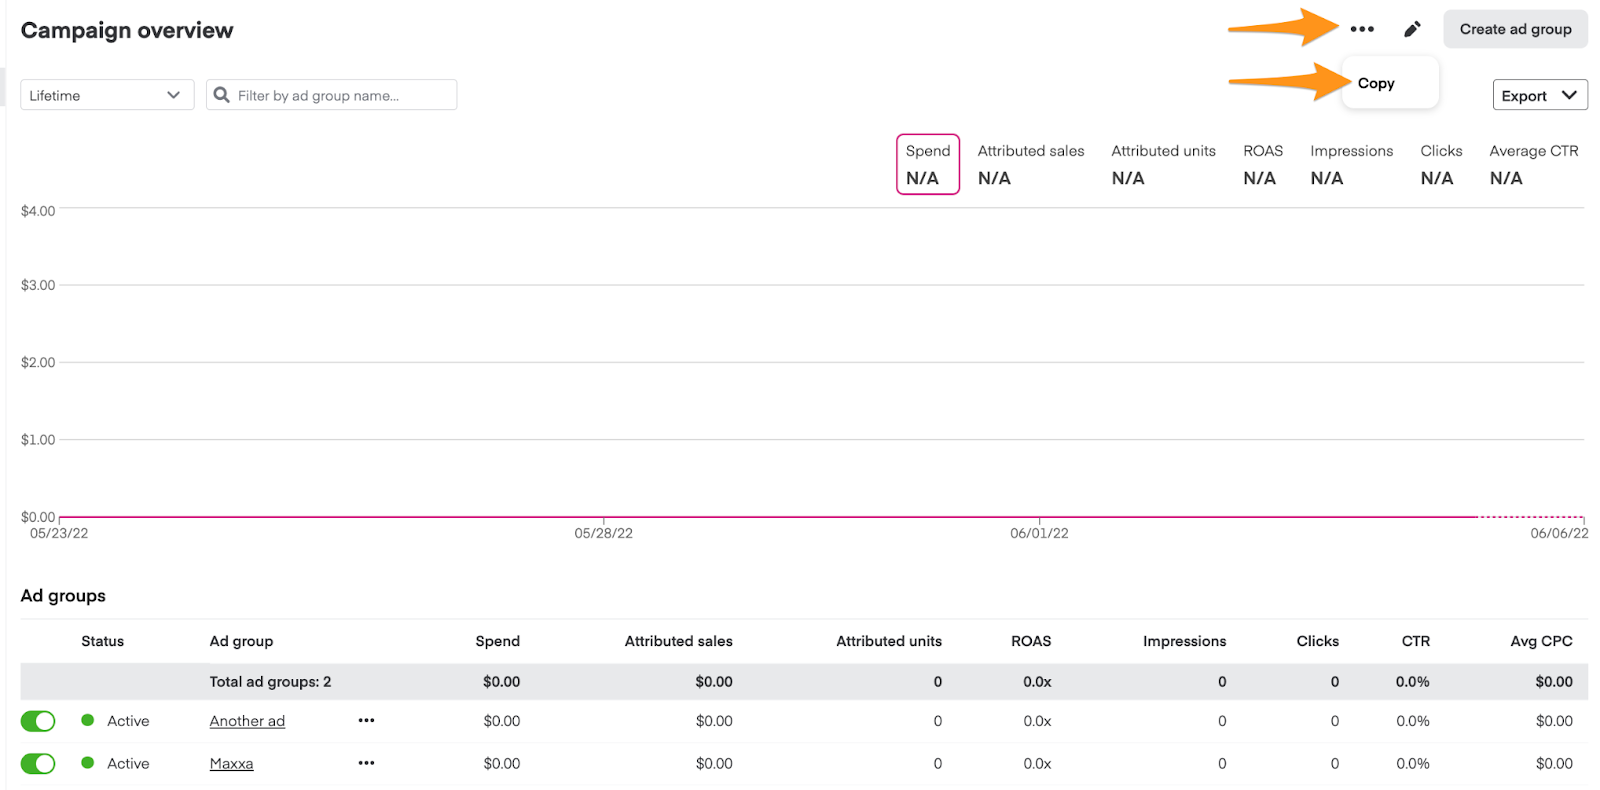Click the ROAS column header in table

pyautogui.click(x=1031, y=641)
